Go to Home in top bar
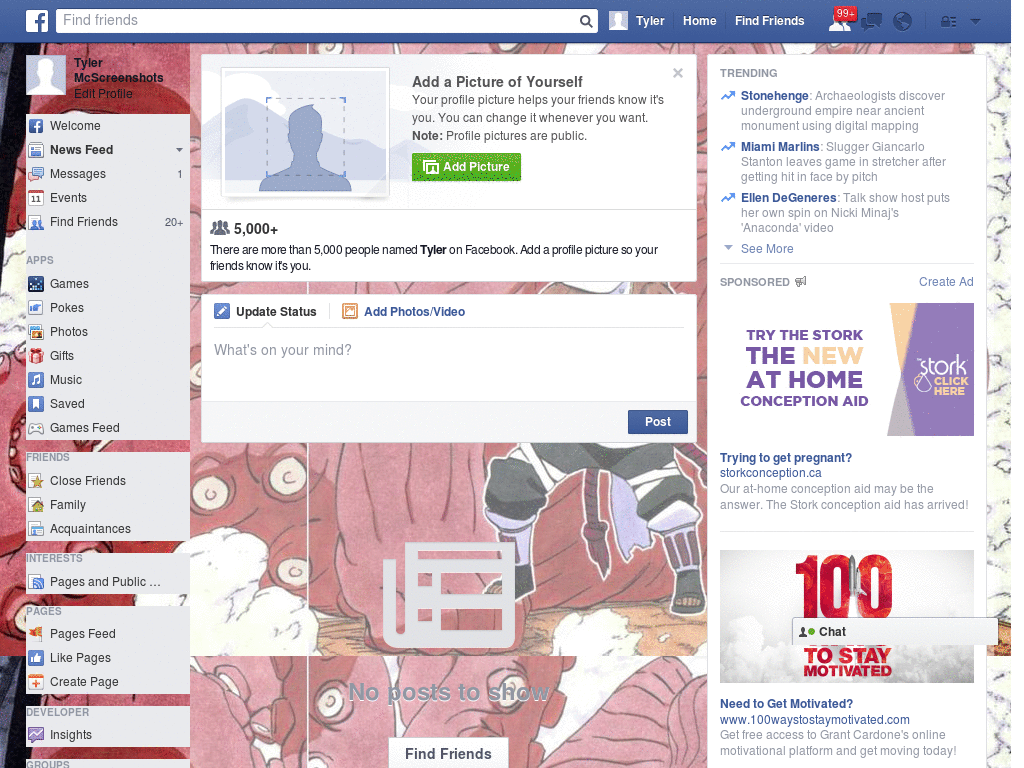Screen dimensions: 1024x768 point(699,21)
